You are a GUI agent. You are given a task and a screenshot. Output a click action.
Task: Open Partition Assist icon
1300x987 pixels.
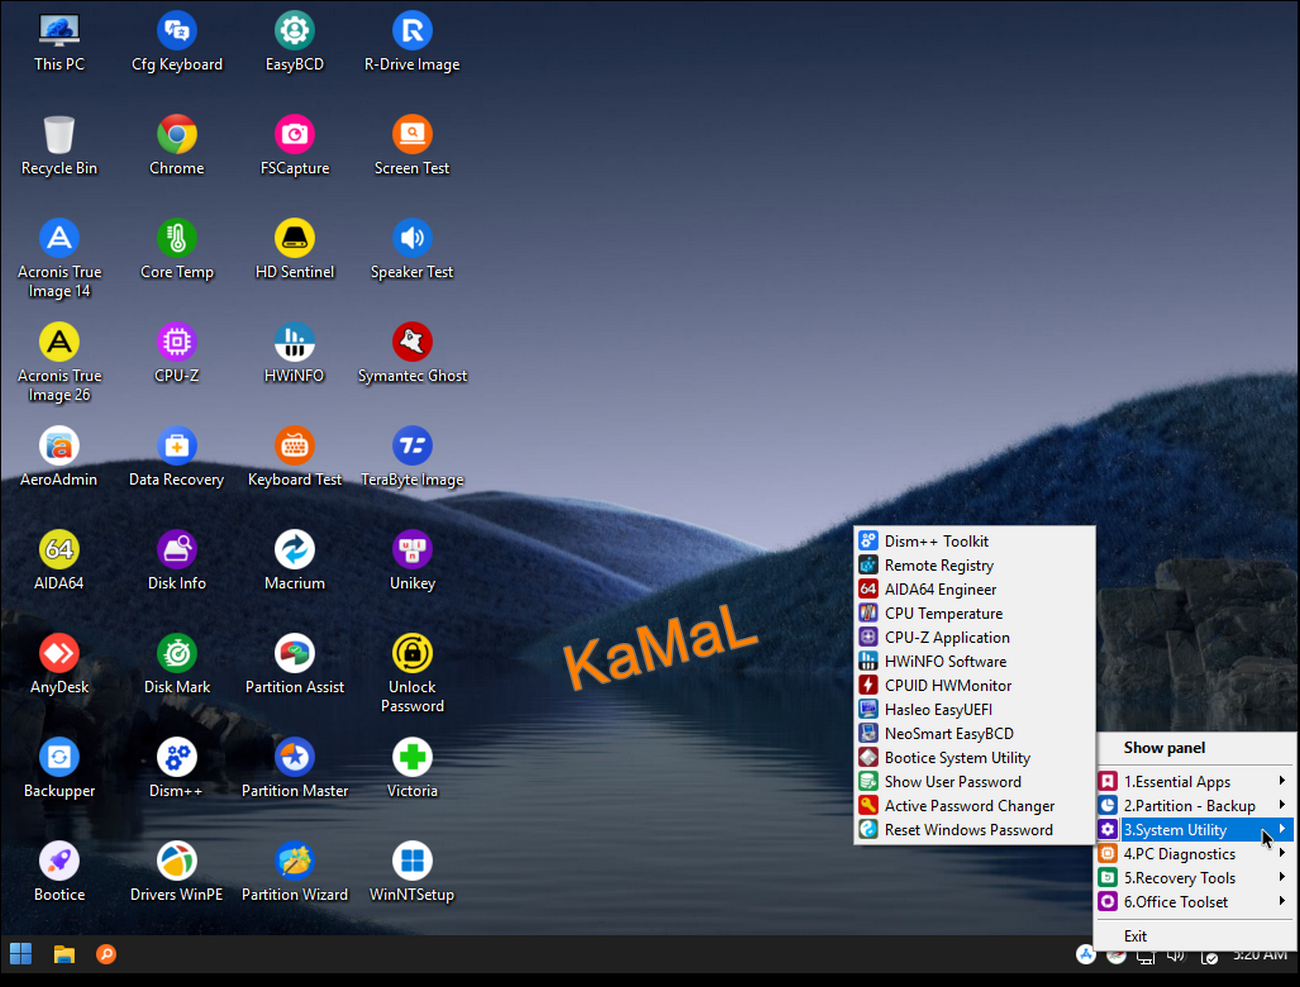click(x=295, y=665)
